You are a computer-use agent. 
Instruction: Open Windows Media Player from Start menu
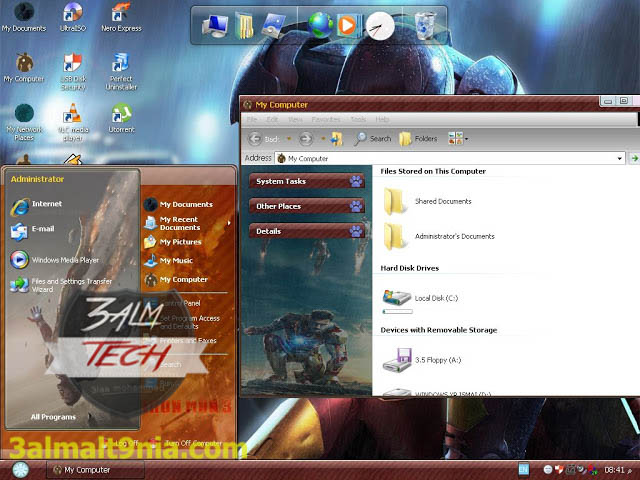55,260
